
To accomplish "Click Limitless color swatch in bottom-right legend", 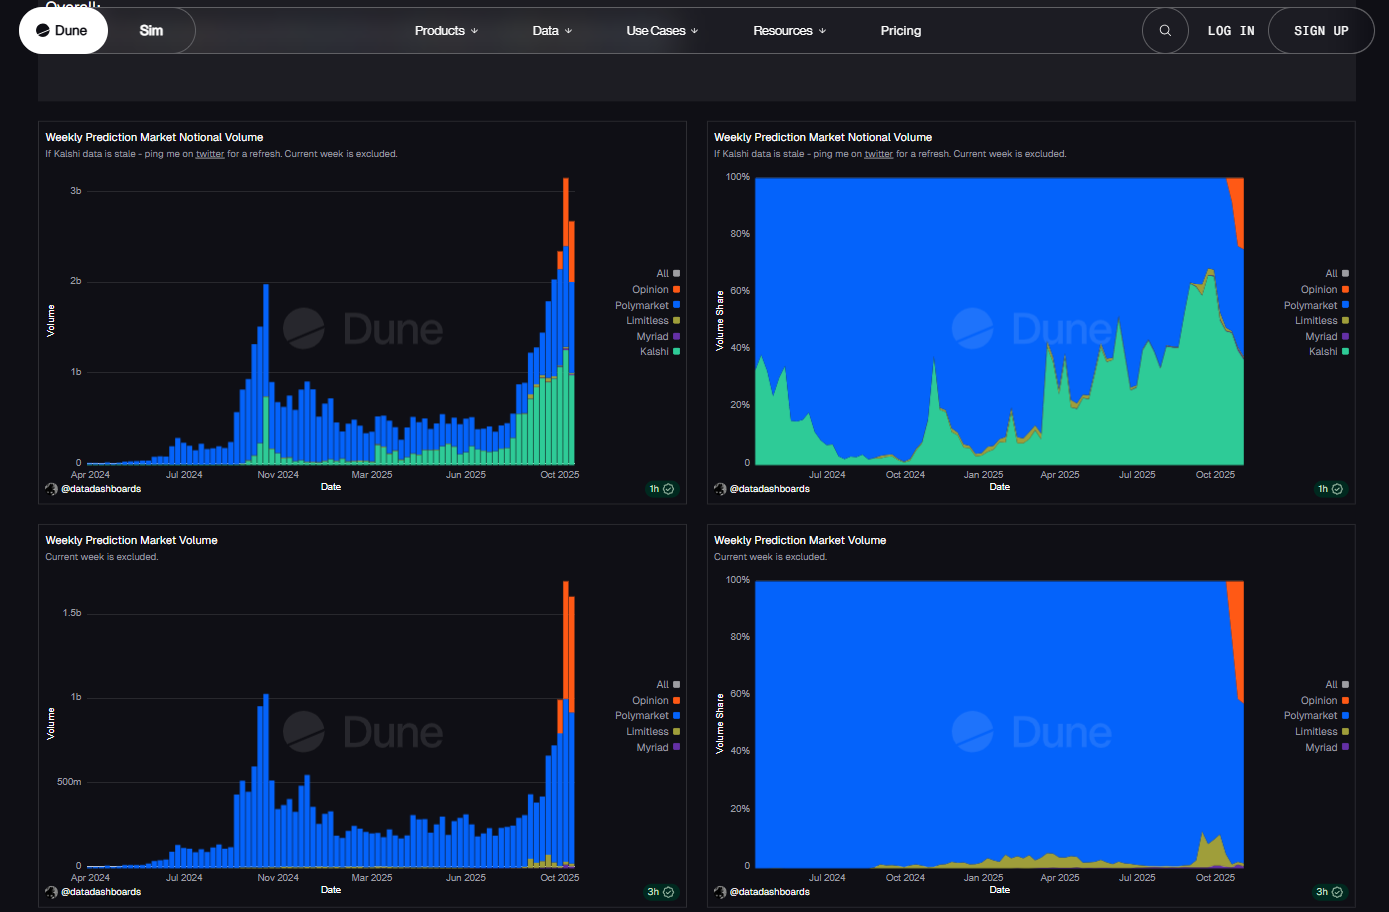I will tap(1345, 732).
